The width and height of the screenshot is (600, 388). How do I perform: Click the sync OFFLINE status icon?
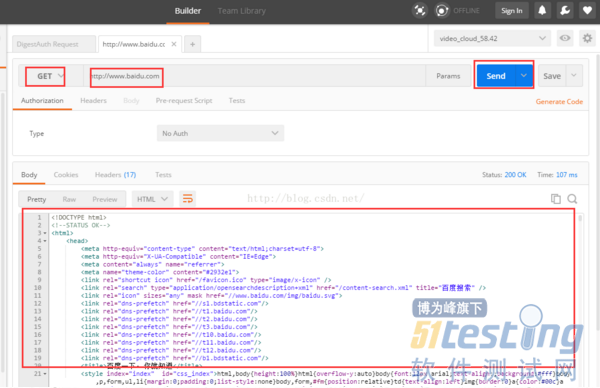click(x=442, y=10)
